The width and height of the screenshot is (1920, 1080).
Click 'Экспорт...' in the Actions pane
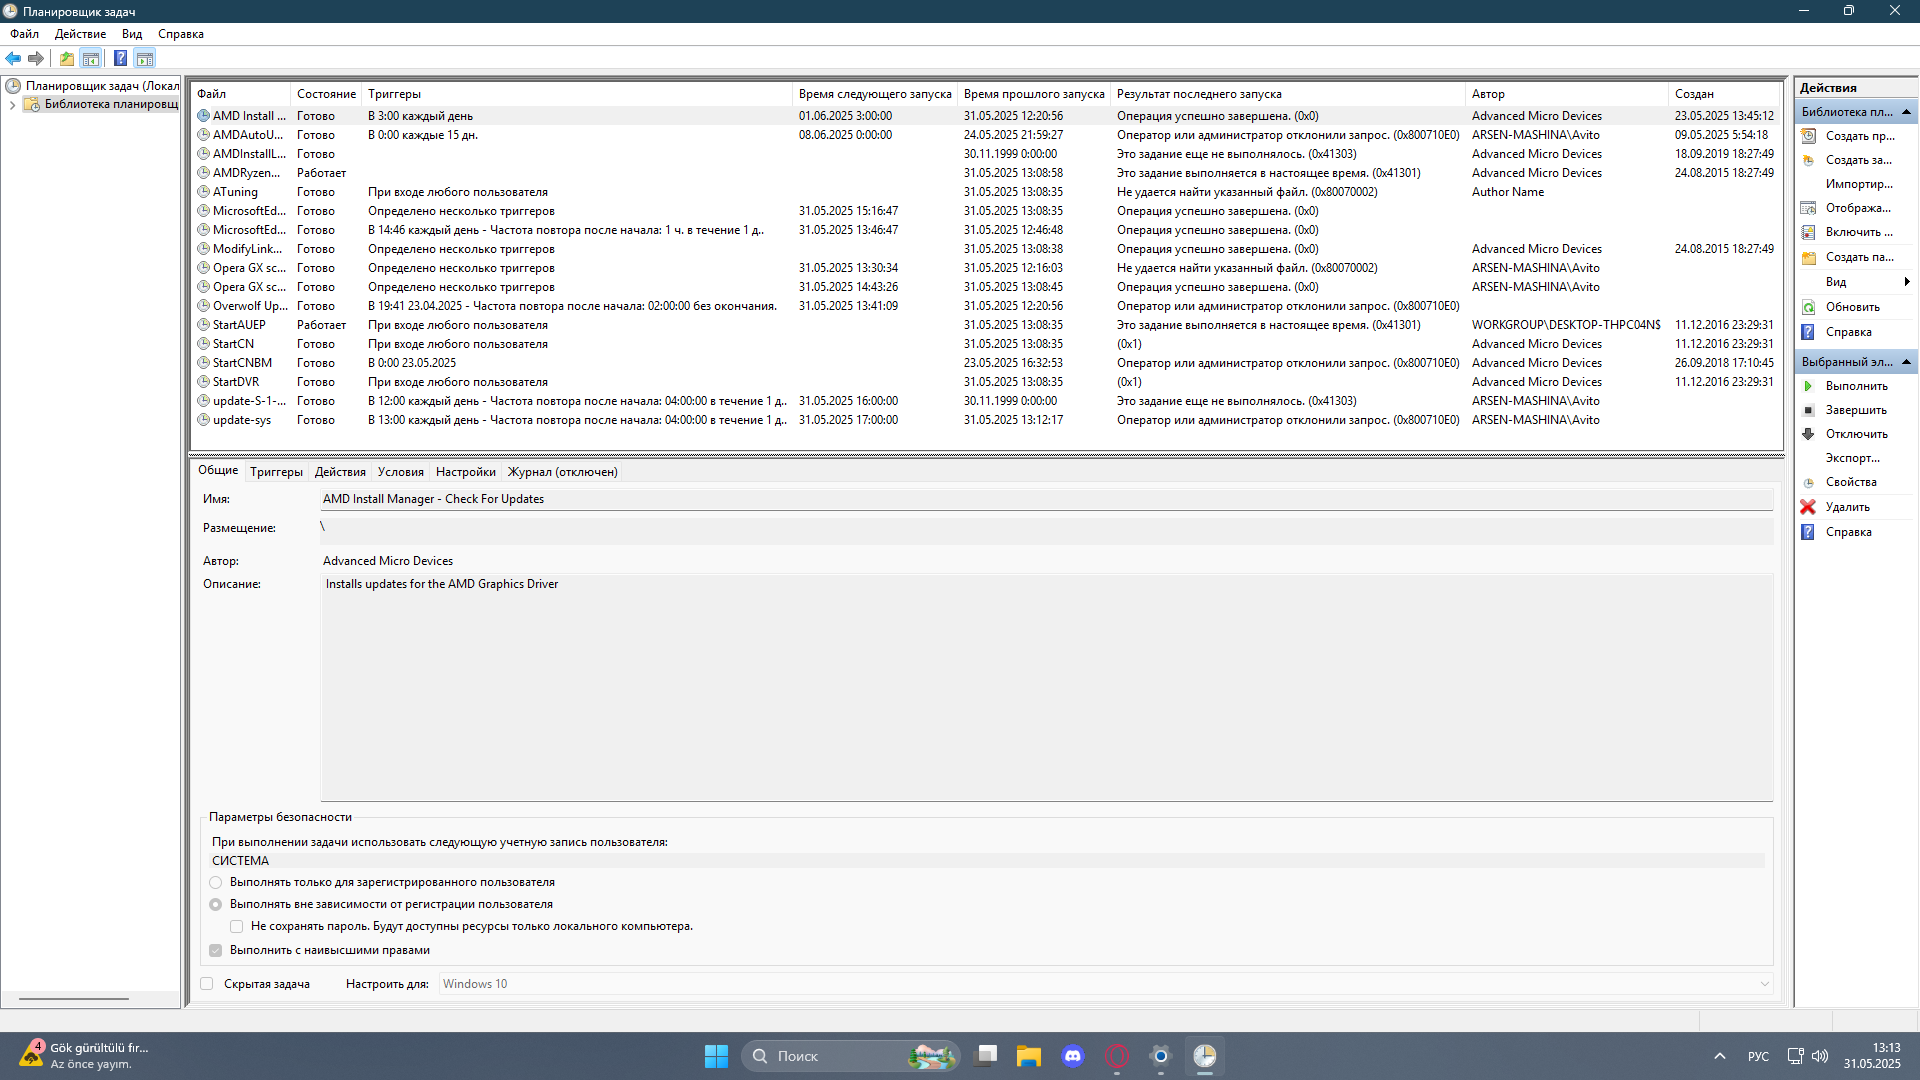[x=1852, y=458]
